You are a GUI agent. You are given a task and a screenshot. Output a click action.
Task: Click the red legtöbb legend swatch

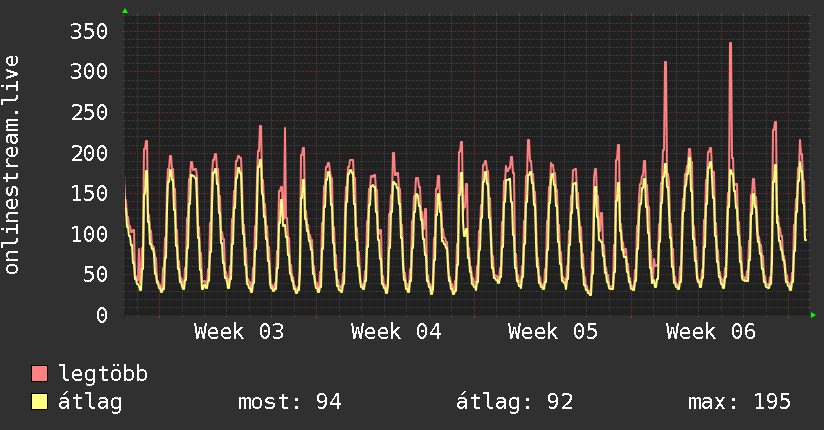(40, 374)
